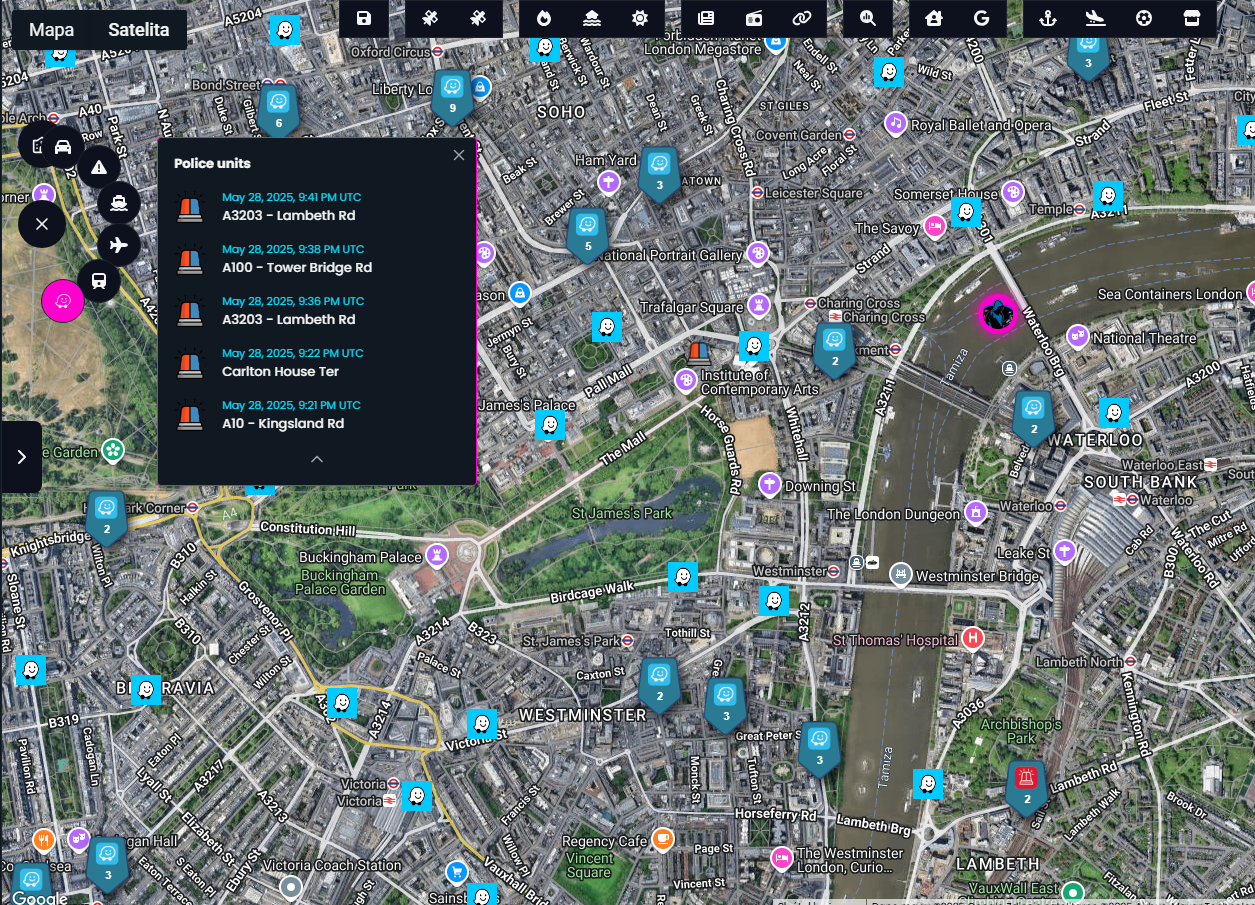Image resolution: width=1255 pixels, height=905 pixels.
Task: Toggle the fire layer icon
Action: coord(544,18)
